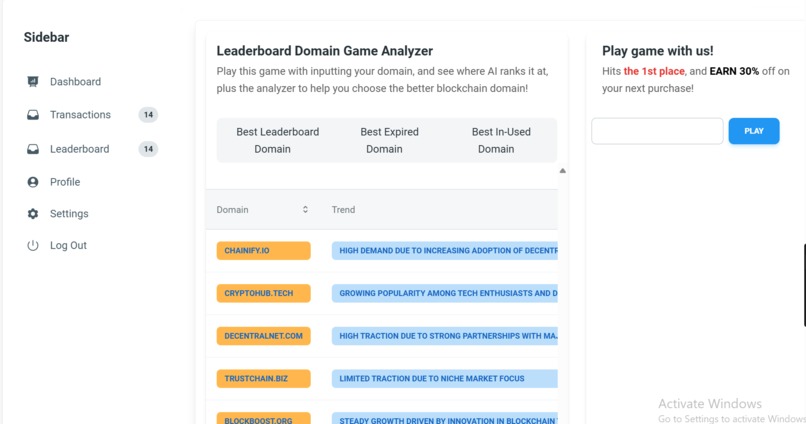Click the Settings gear icon
Screen dimensions: 806x424
tap(33, 214)
